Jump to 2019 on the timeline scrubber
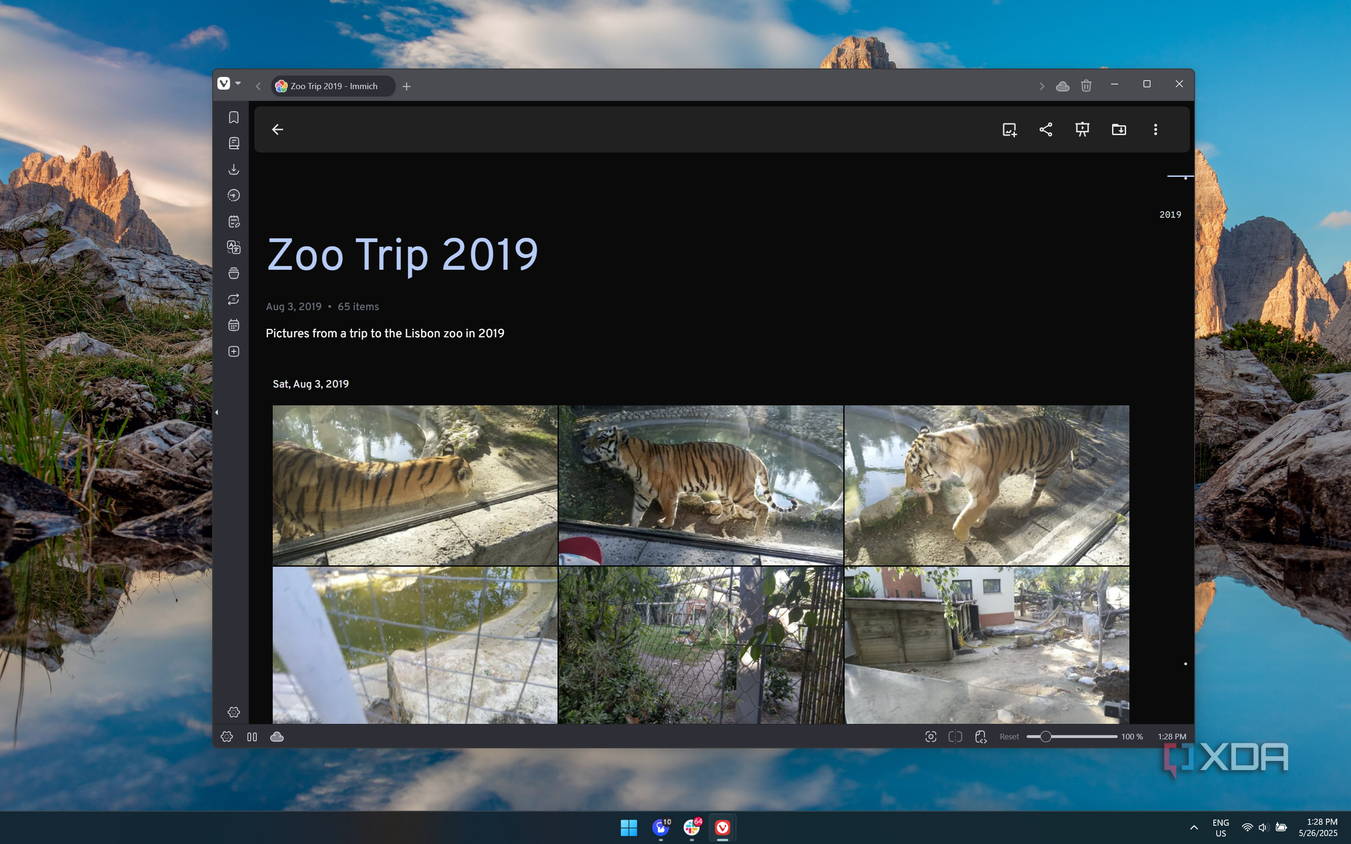The width and height of the screenshot is (1351, 844). click(1170, 214)
